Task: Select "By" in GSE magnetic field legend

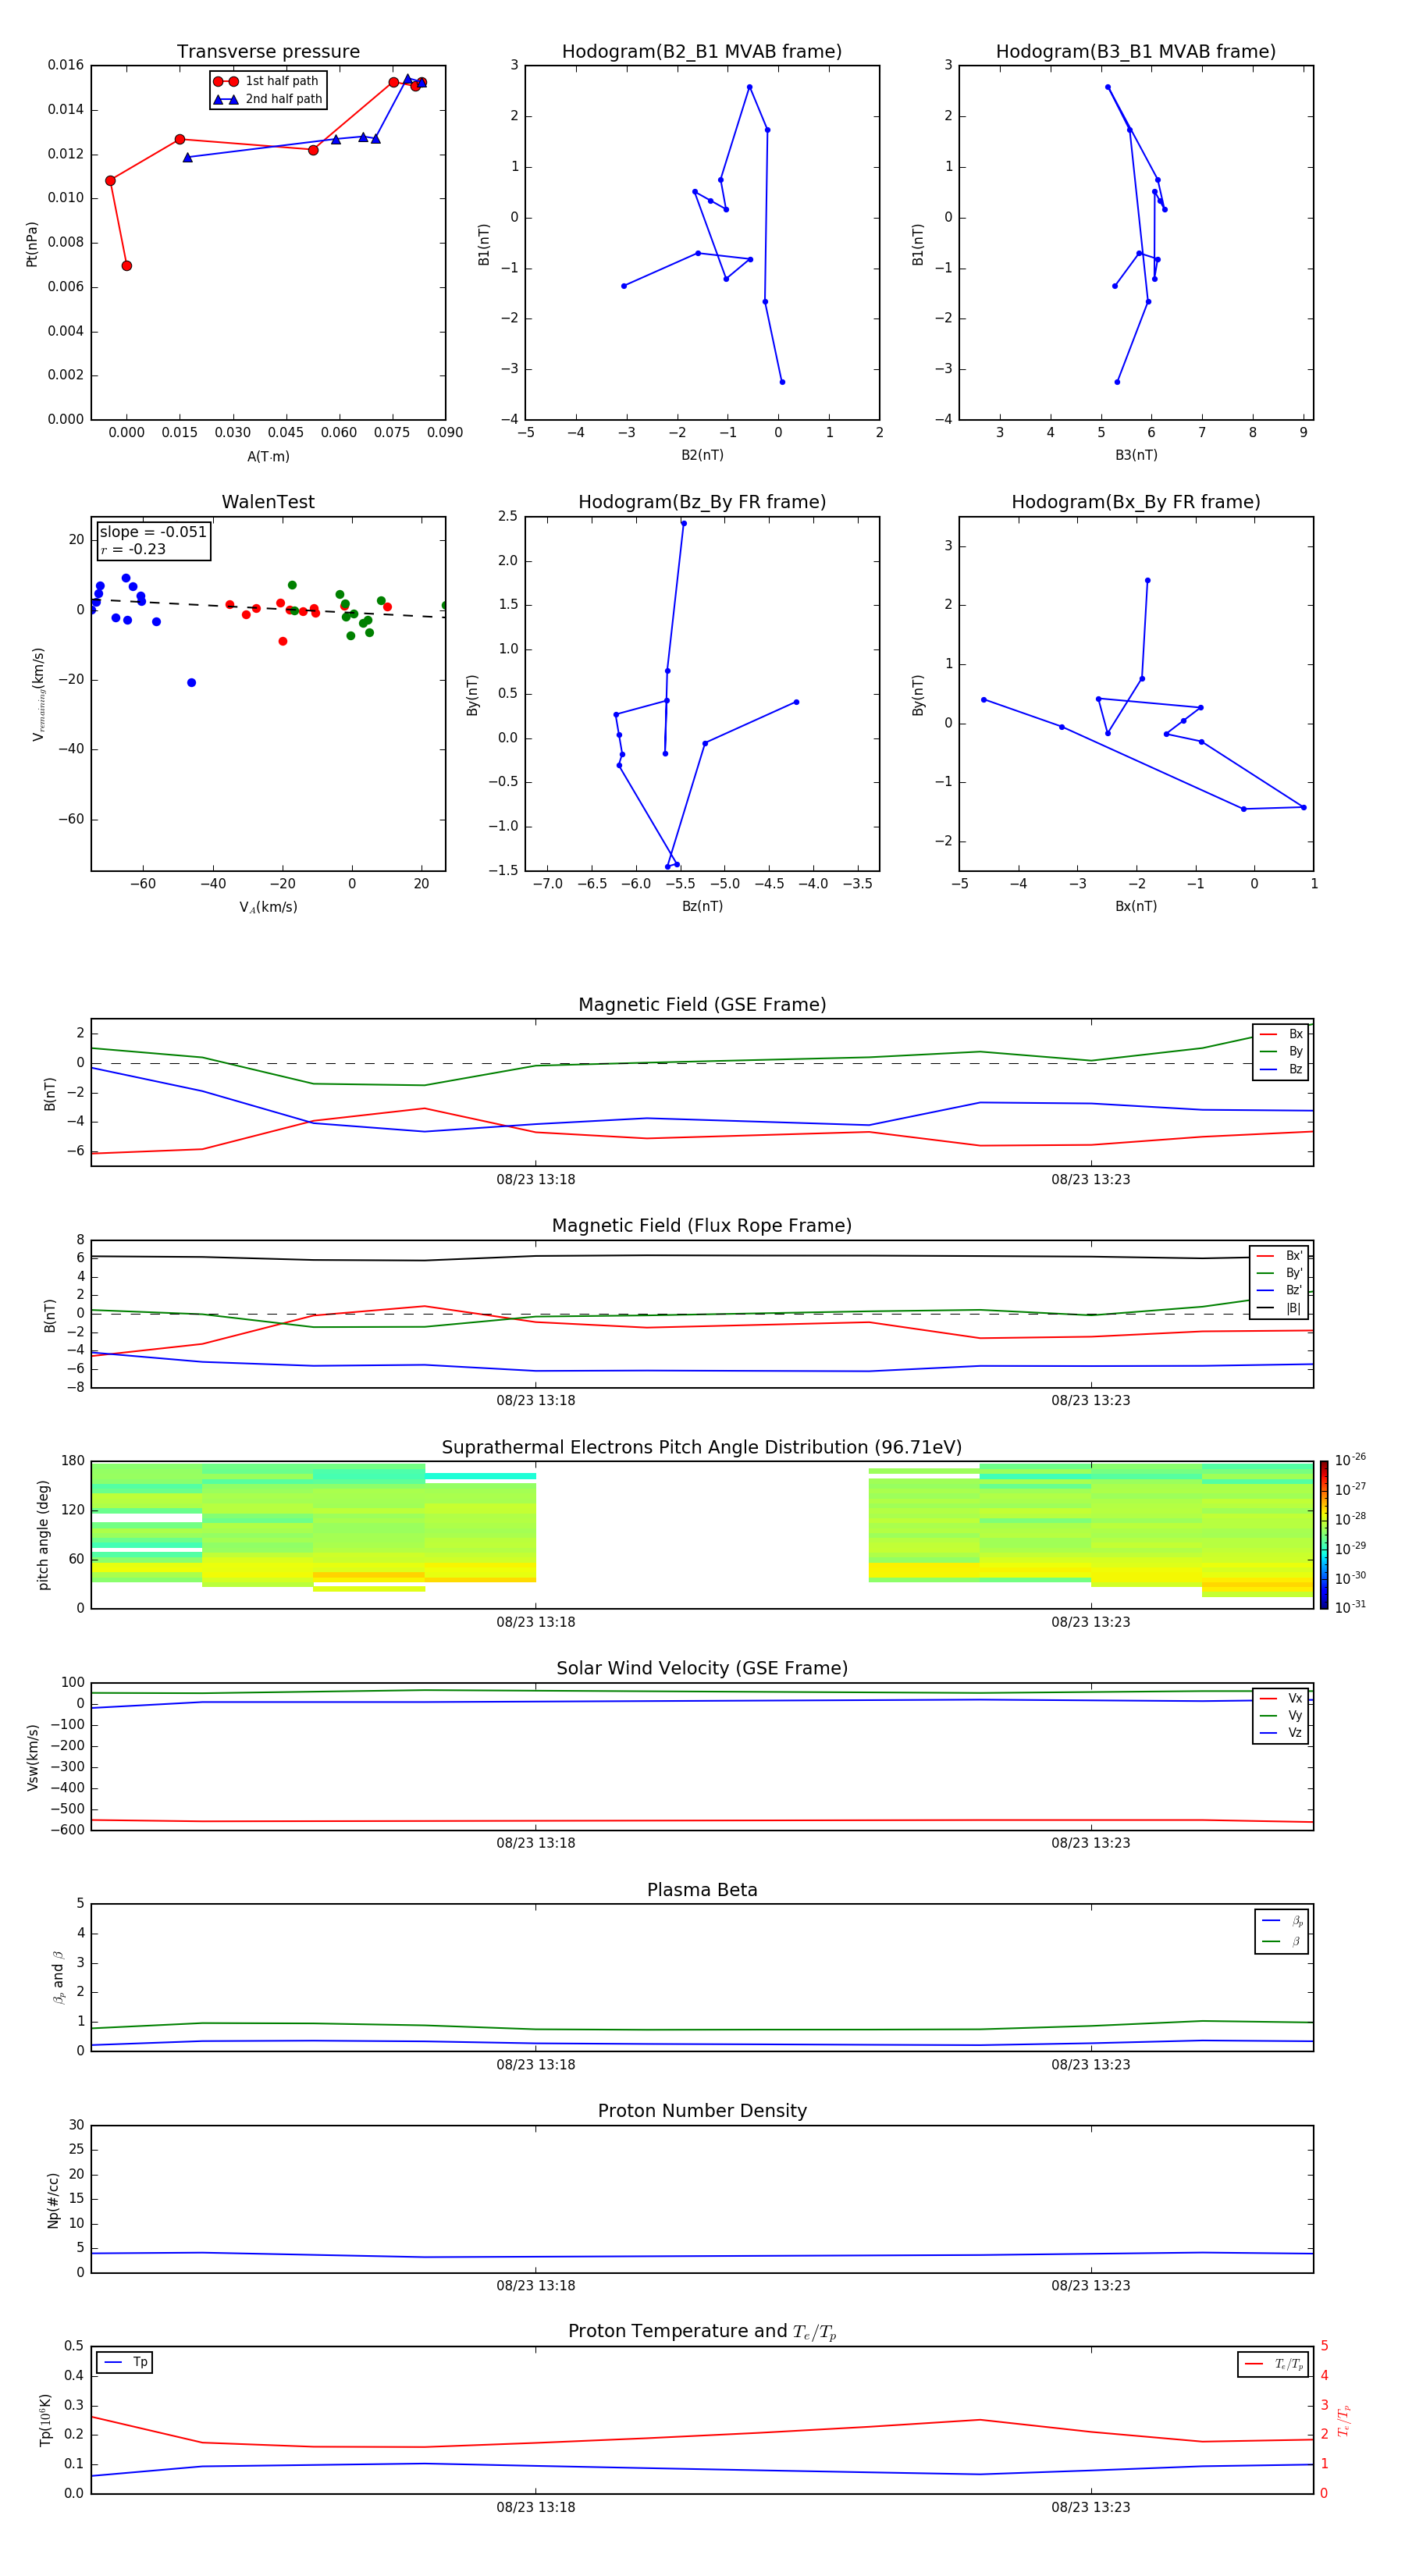Action: point(1282,1051)
